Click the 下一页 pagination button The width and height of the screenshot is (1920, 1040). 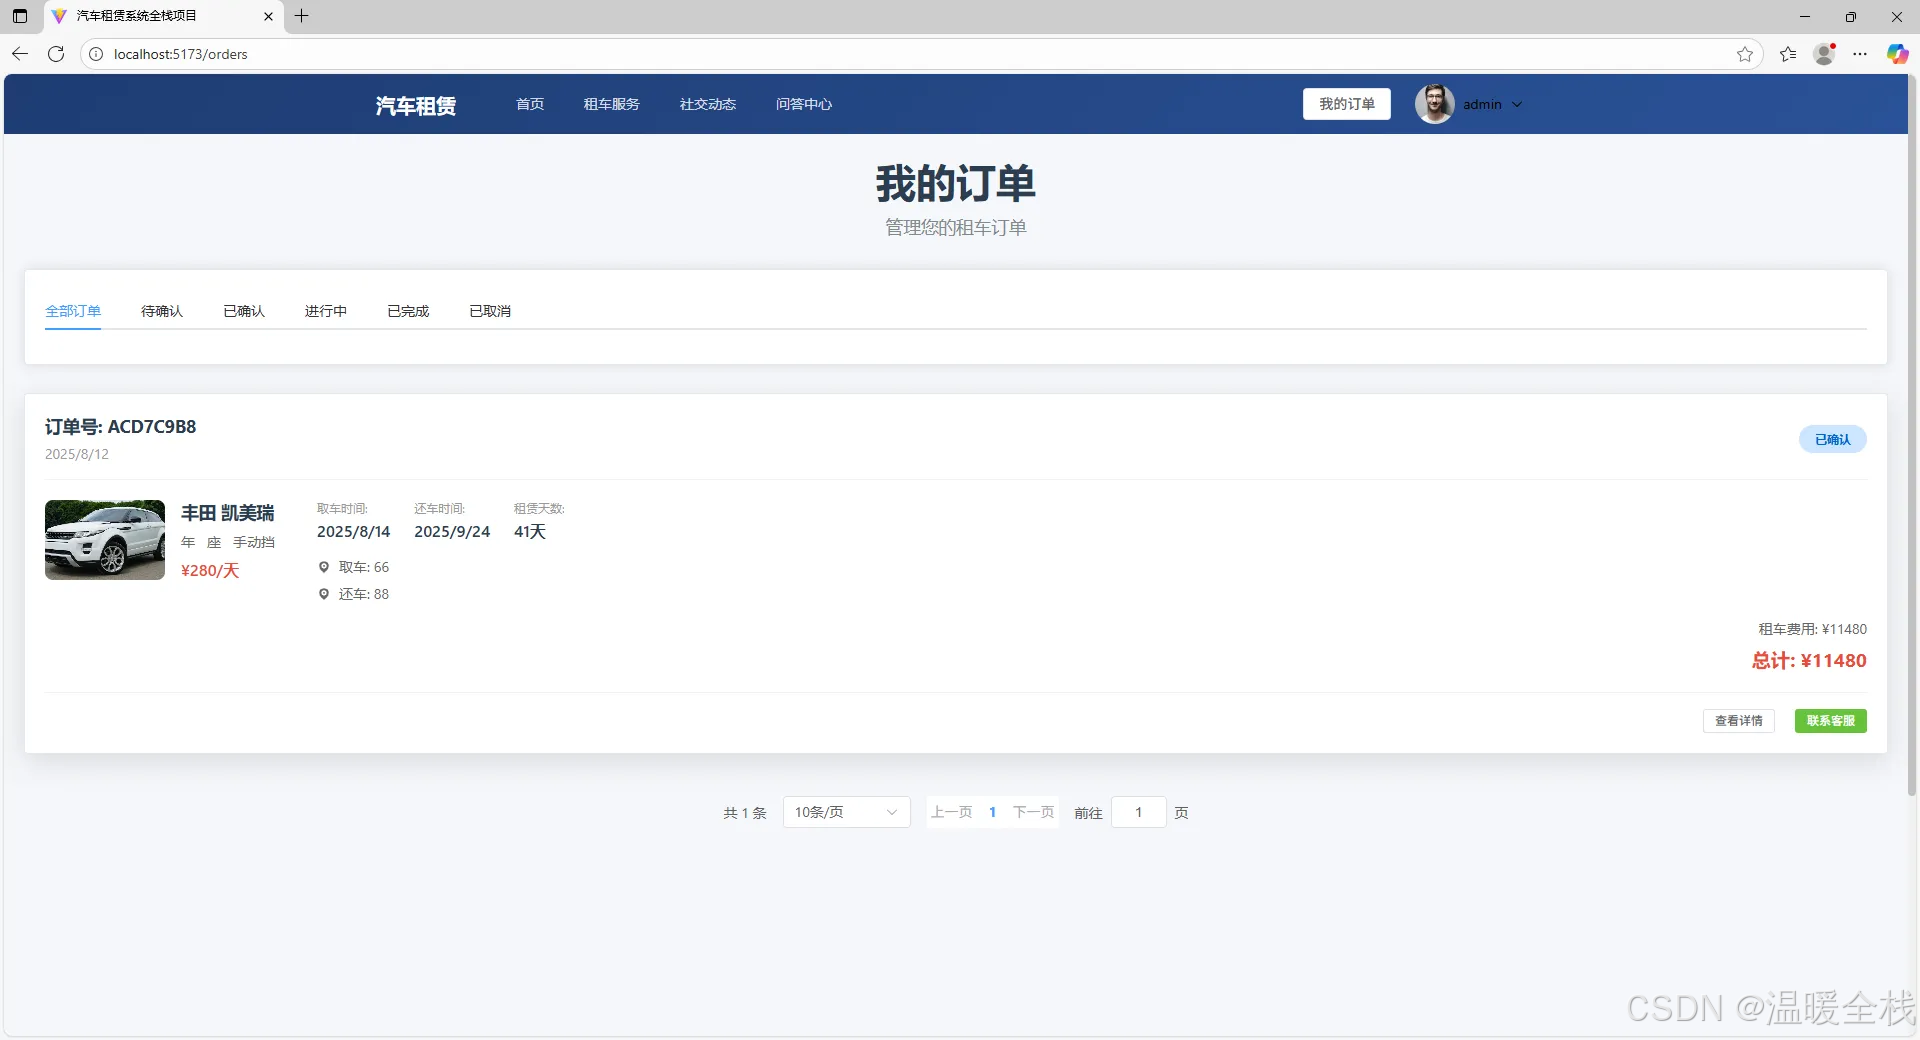coord(1034,812)
